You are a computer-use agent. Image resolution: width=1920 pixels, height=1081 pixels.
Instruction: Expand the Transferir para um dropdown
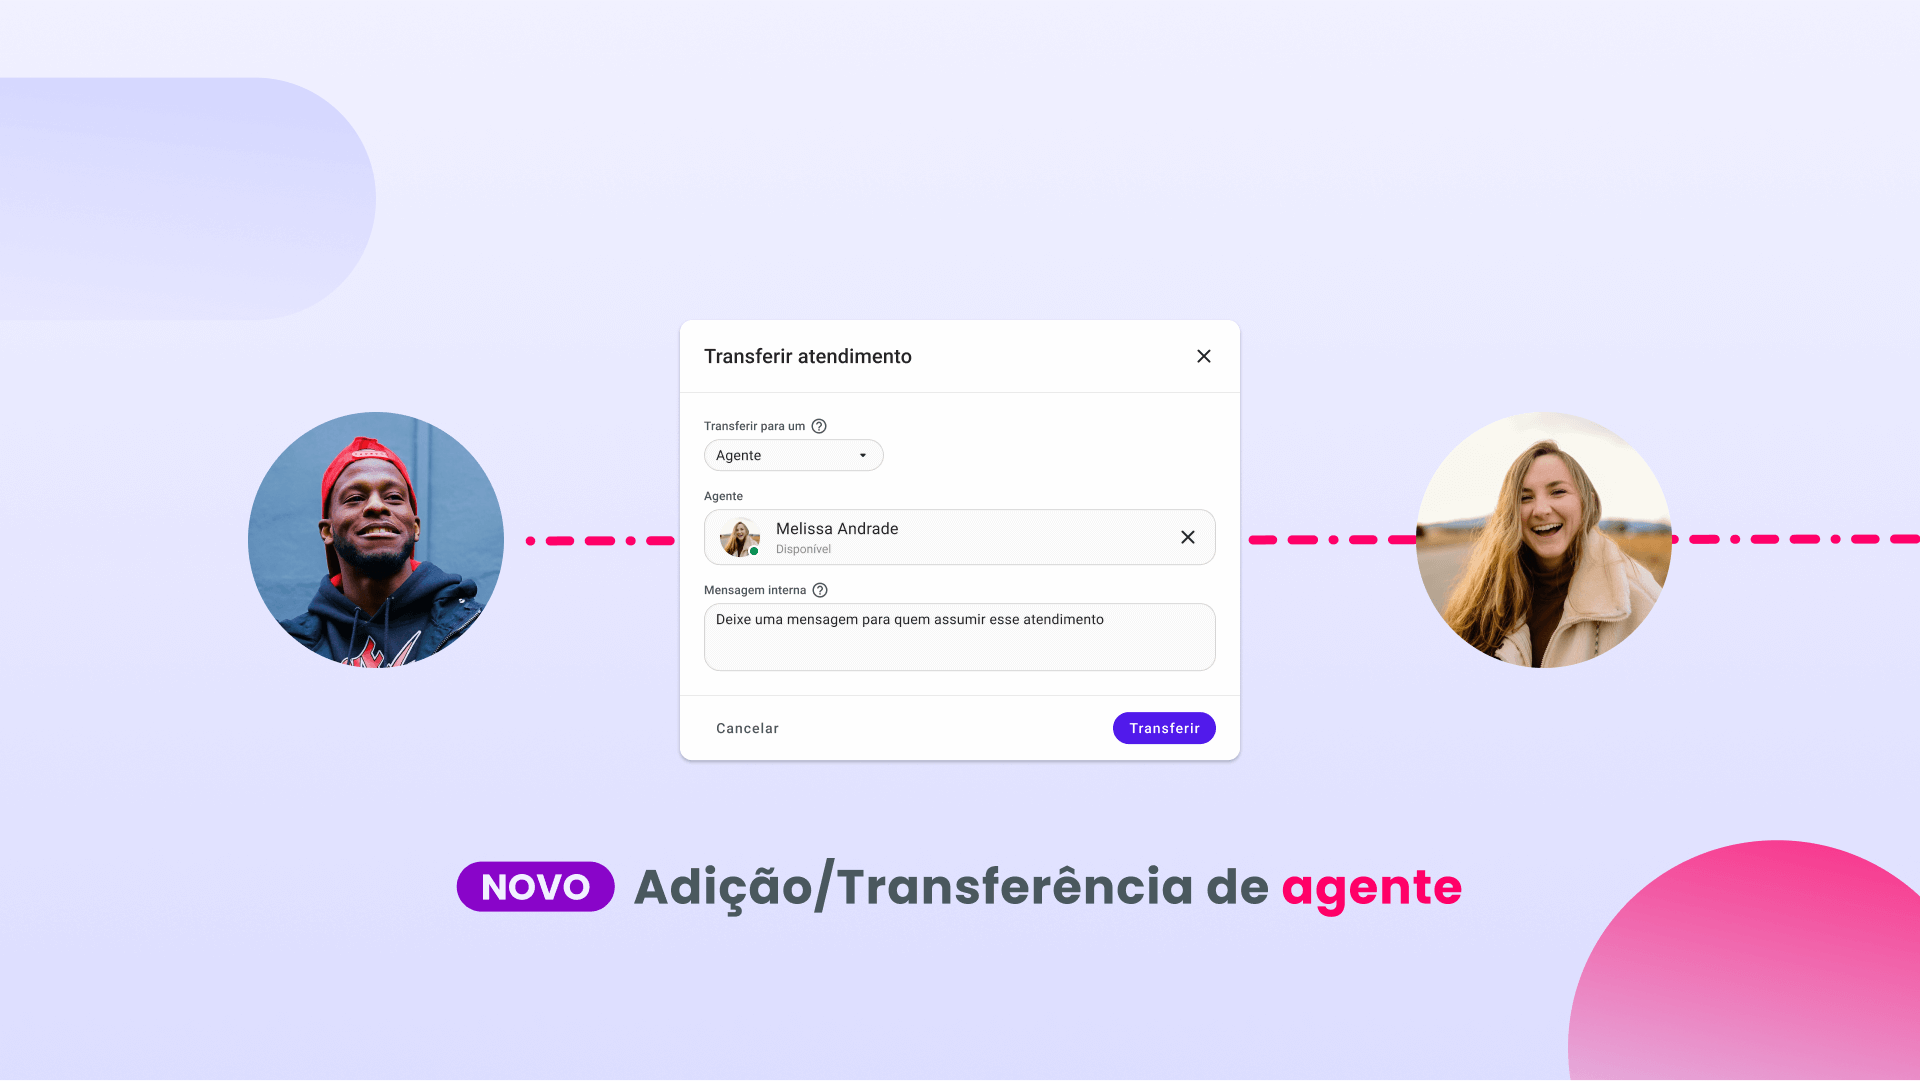pyautogui.click(x=791, y=455)
